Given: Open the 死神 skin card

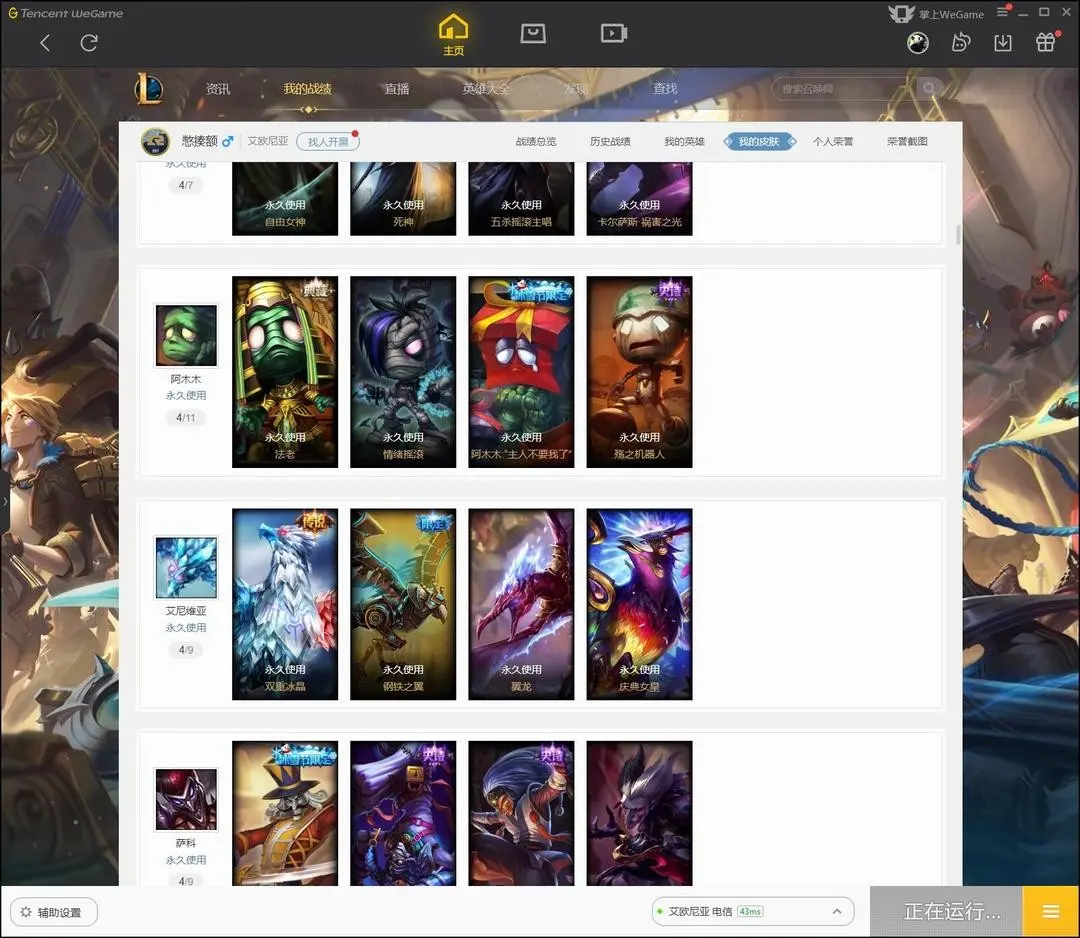Looking at the screenshot, I should (403, 199).
